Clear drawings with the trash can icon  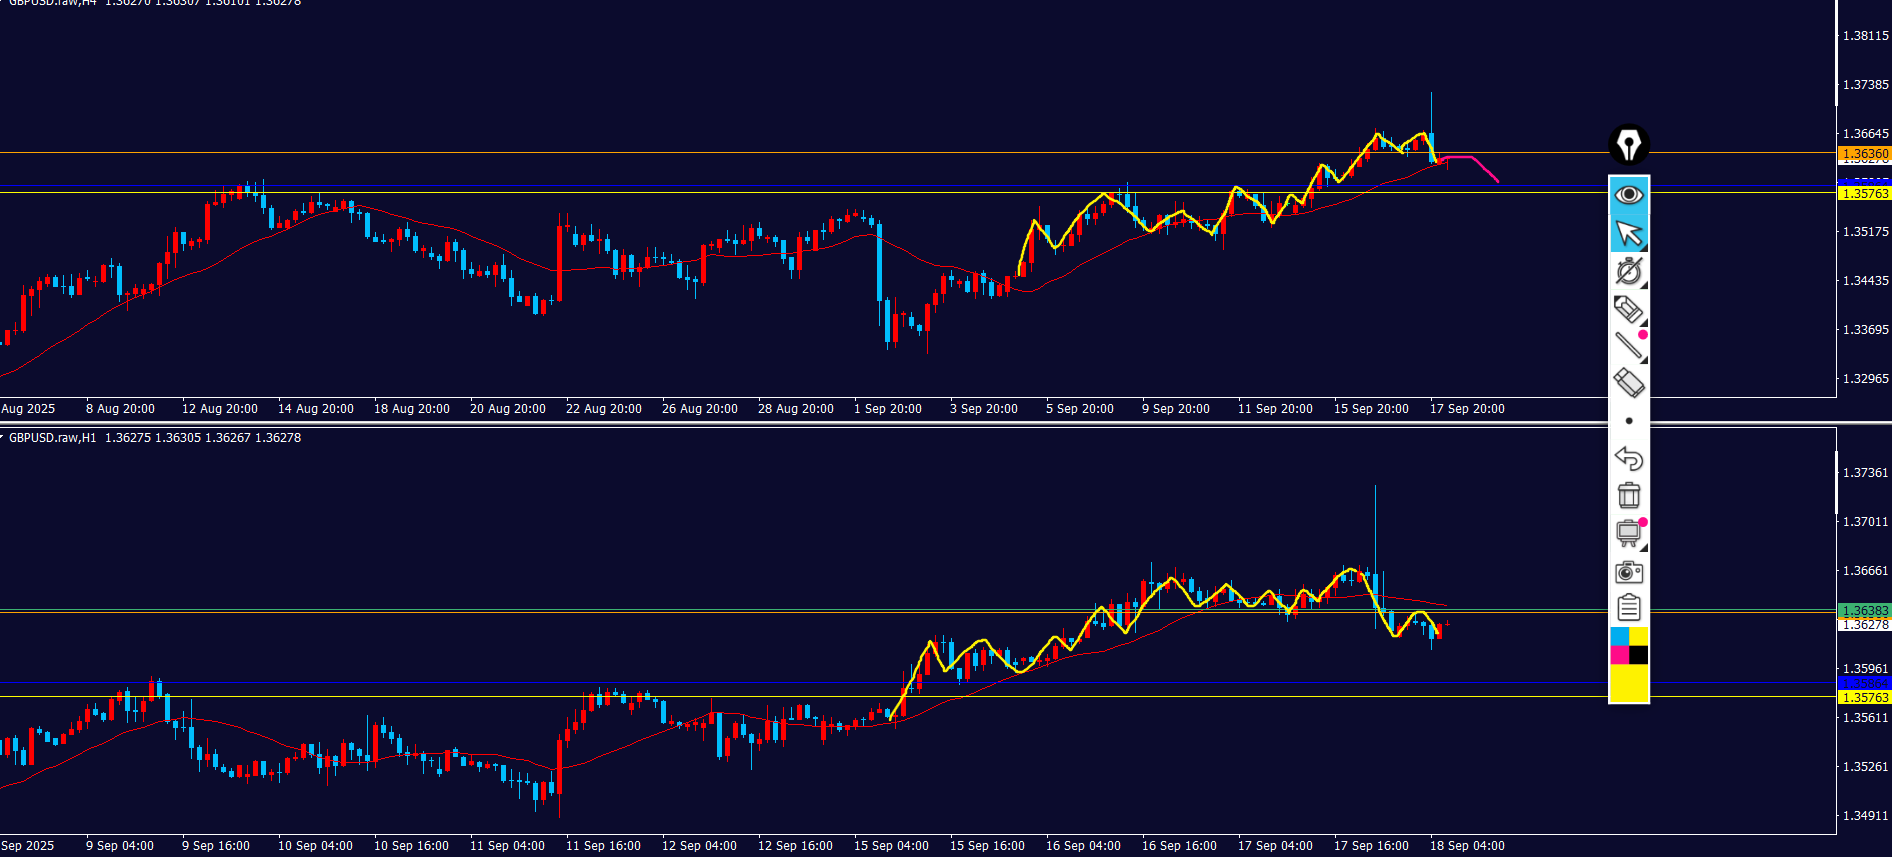pyautogui.click(x=1629, y=496)
